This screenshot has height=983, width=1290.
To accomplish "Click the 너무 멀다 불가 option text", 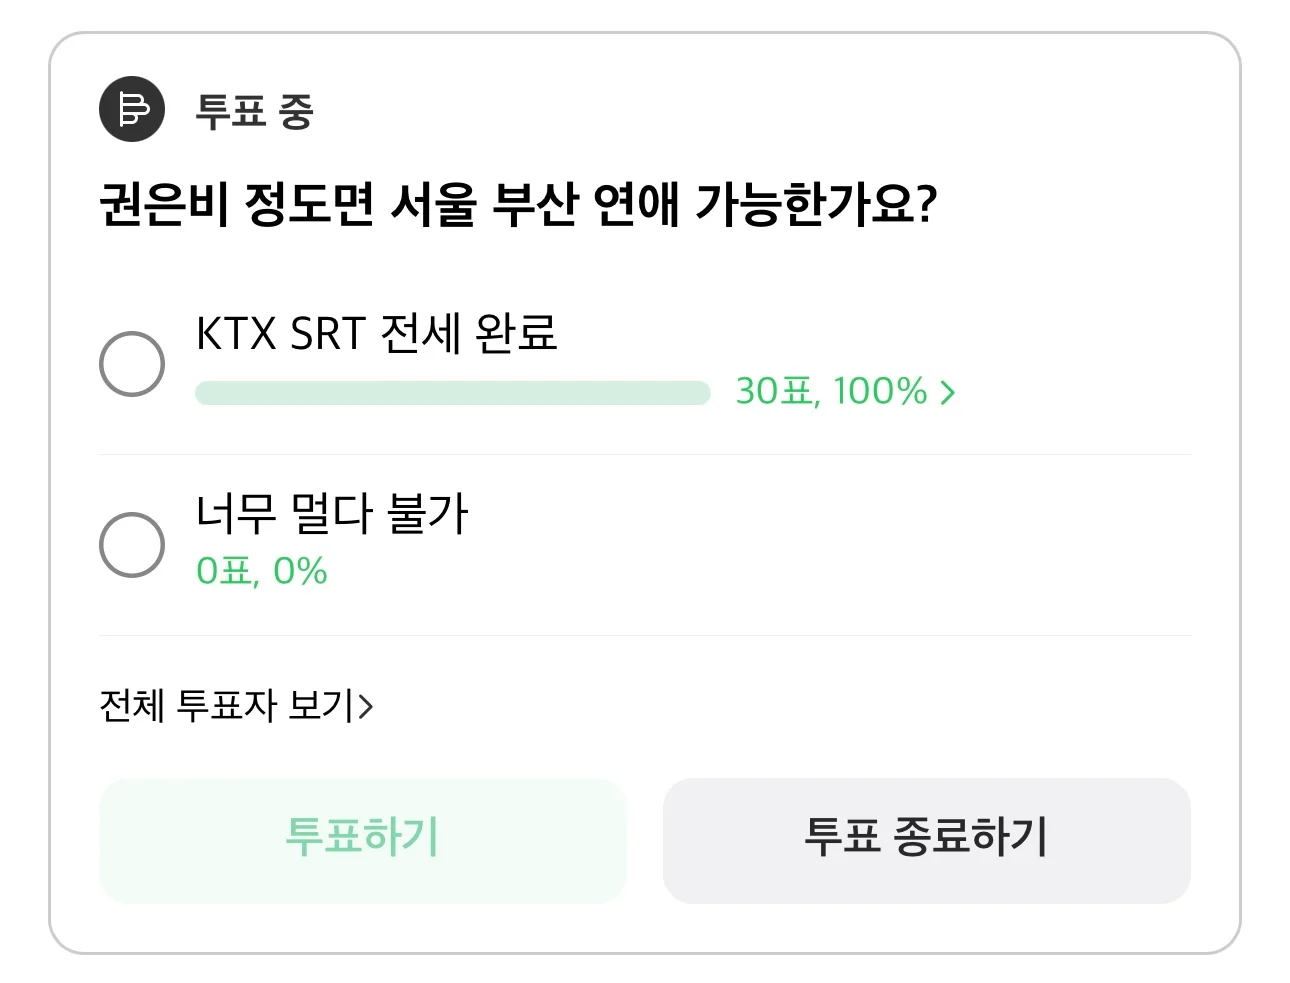I will click(x=331, y=514).
